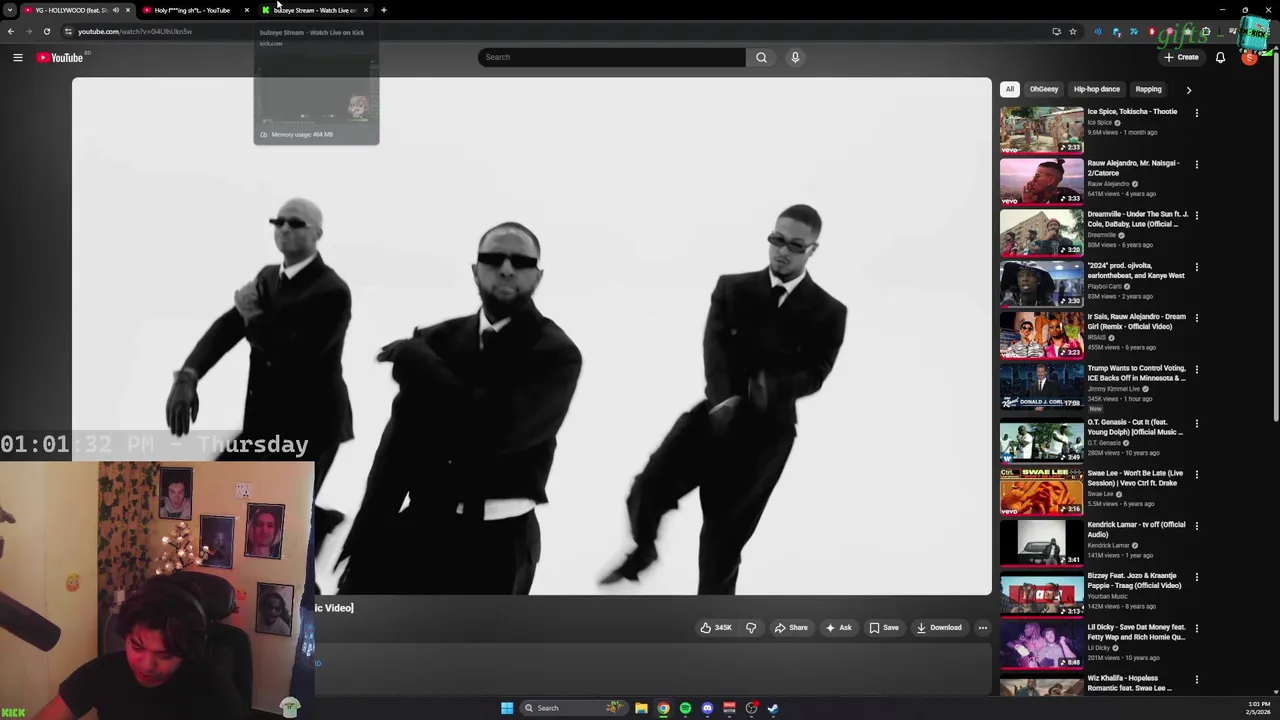This screenshot has width=1280, height=720.
Task: Click the Ask button
Action: click(x=838, y=628)
